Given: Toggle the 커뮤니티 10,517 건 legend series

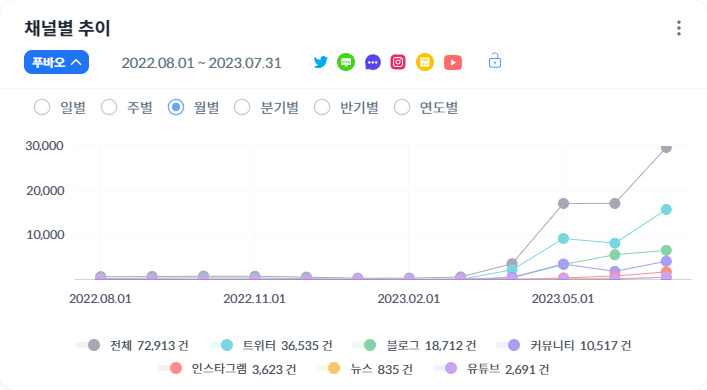Looking at the screenshot, I should coord(564,345).
